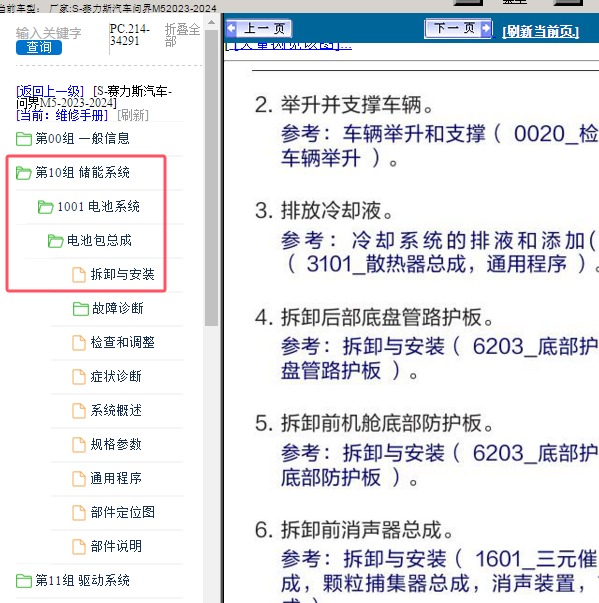Click the sidebar vertical scrollbar thumb

[211, 177]
